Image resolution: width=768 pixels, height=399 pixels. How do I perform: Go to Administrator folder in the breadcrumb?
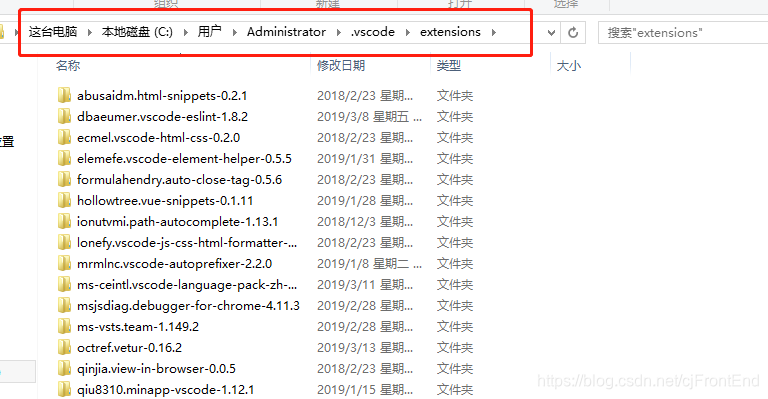click(x=286, y=32)
